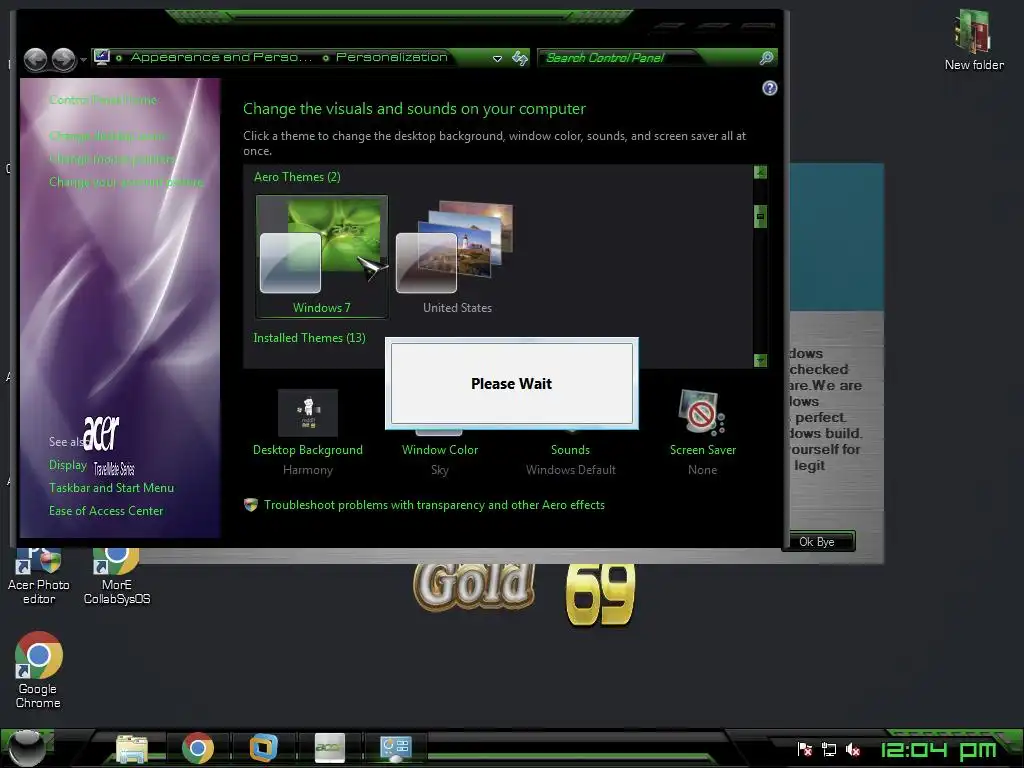Open the recent pages dropdown beside the Forward arrow
The image size is (1024, 768).
click(x=83, y=60)
